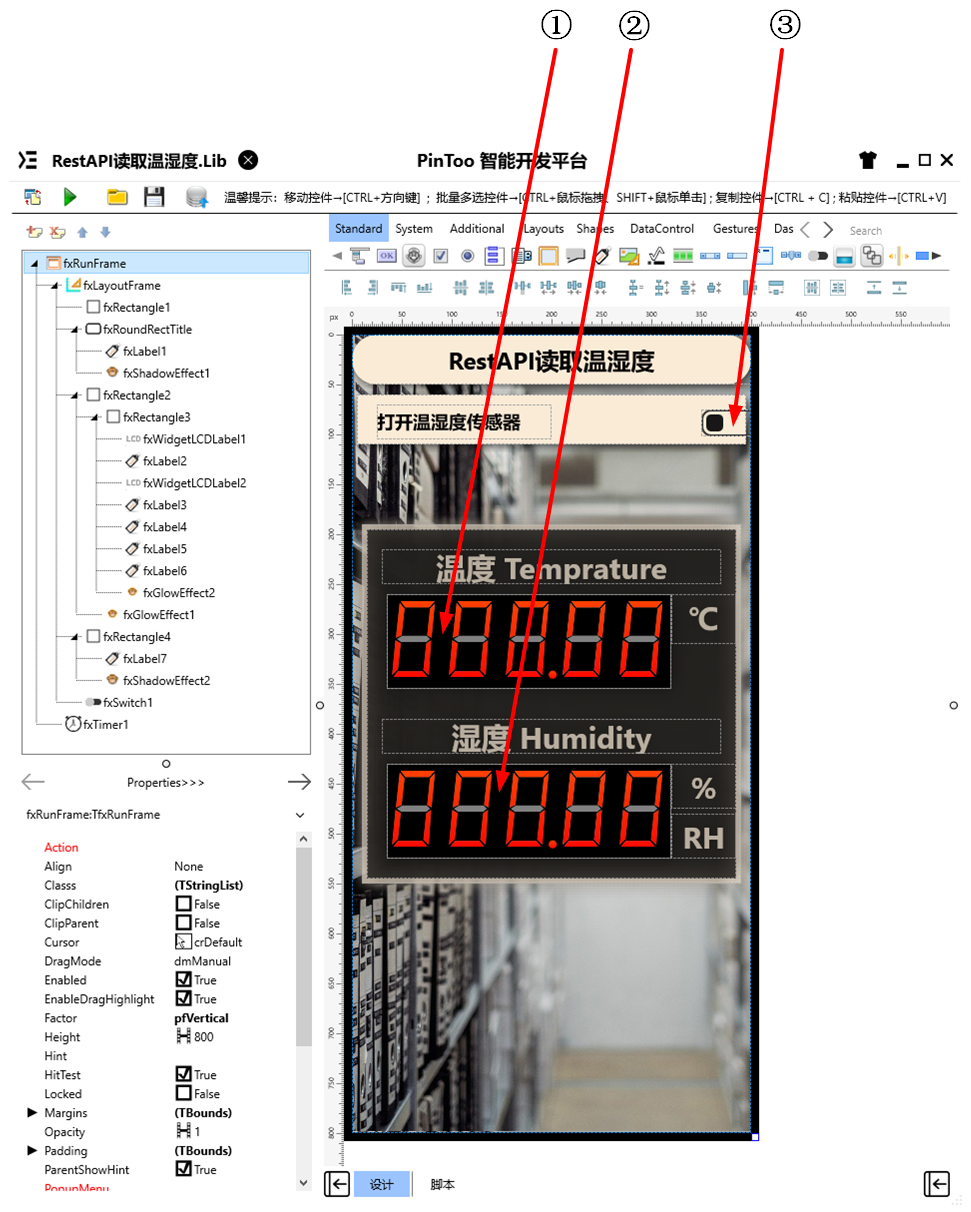This screenshot has height=1212, width=971.
Task: Select fxWidgetLCDLabel1 in the tree
Action: [194, 439]
